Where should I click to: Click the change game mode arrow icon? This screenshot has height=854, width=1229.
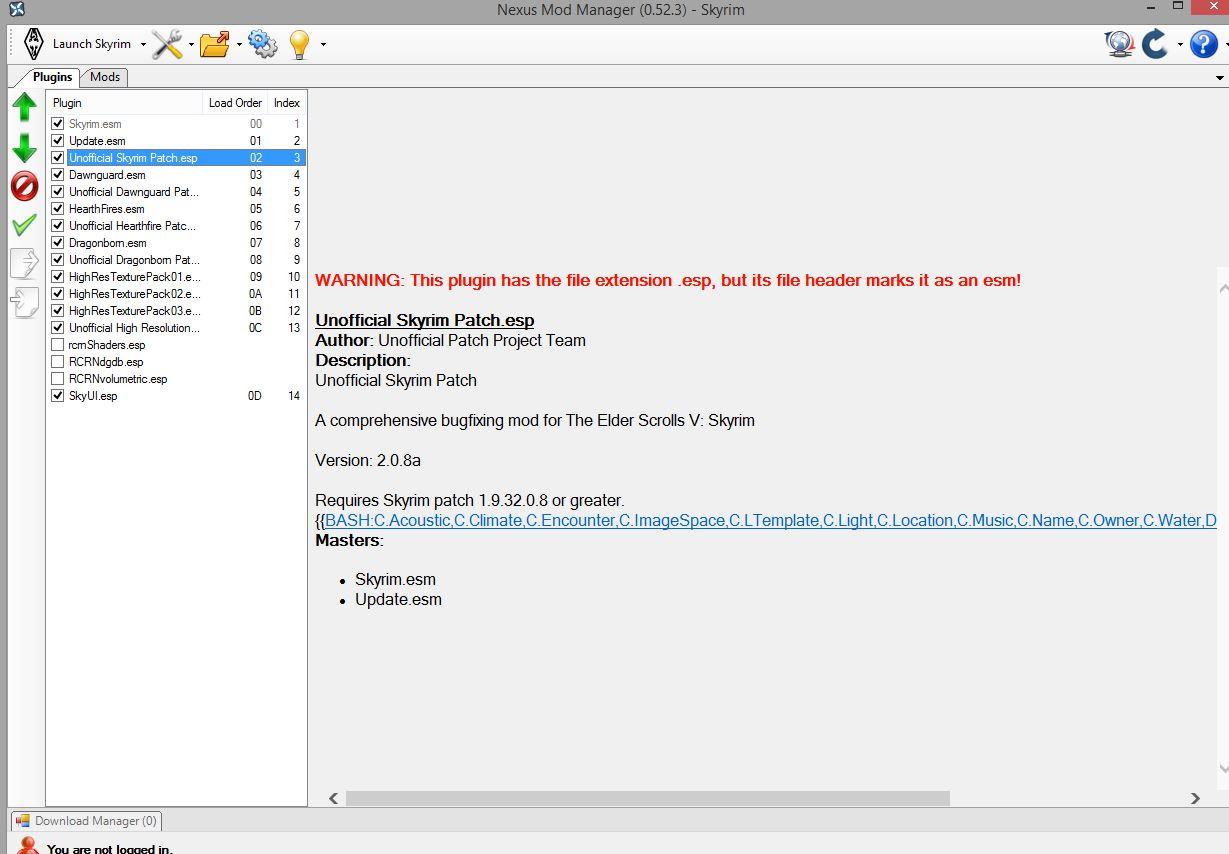(x=1156, y=44)
